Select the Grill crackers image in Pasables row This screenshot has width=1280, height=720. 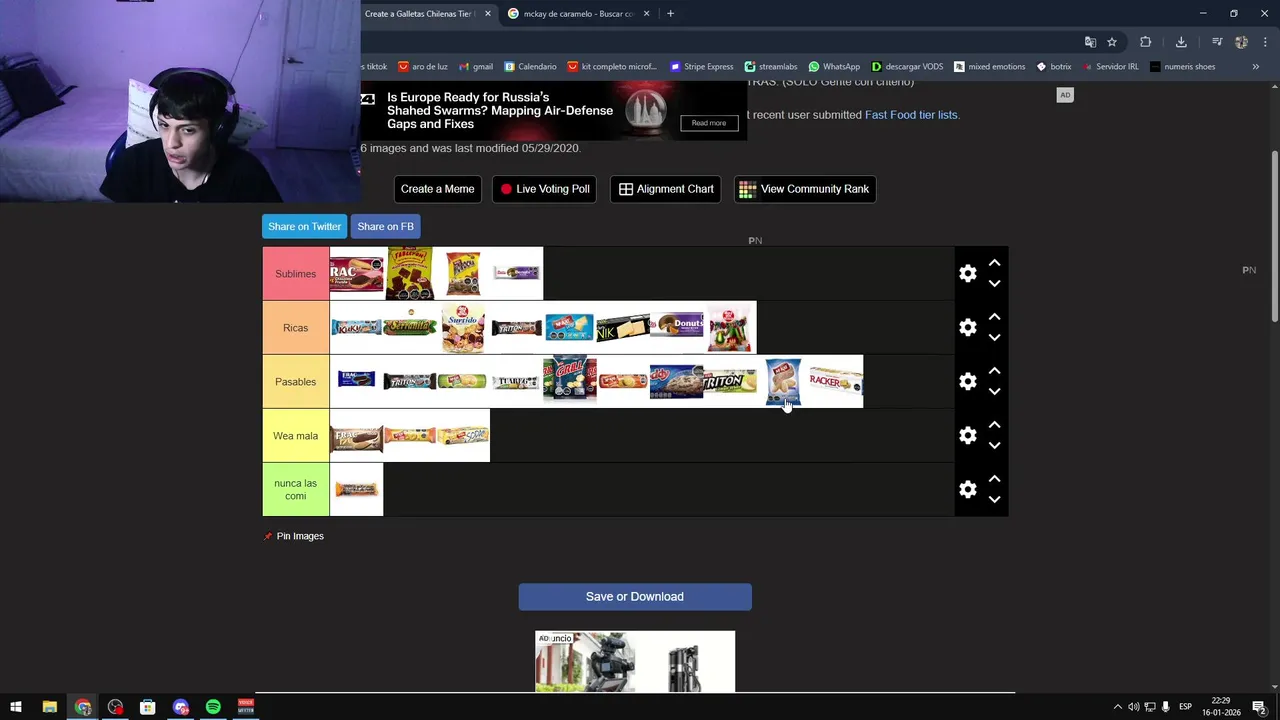click(x=570, y=381)
